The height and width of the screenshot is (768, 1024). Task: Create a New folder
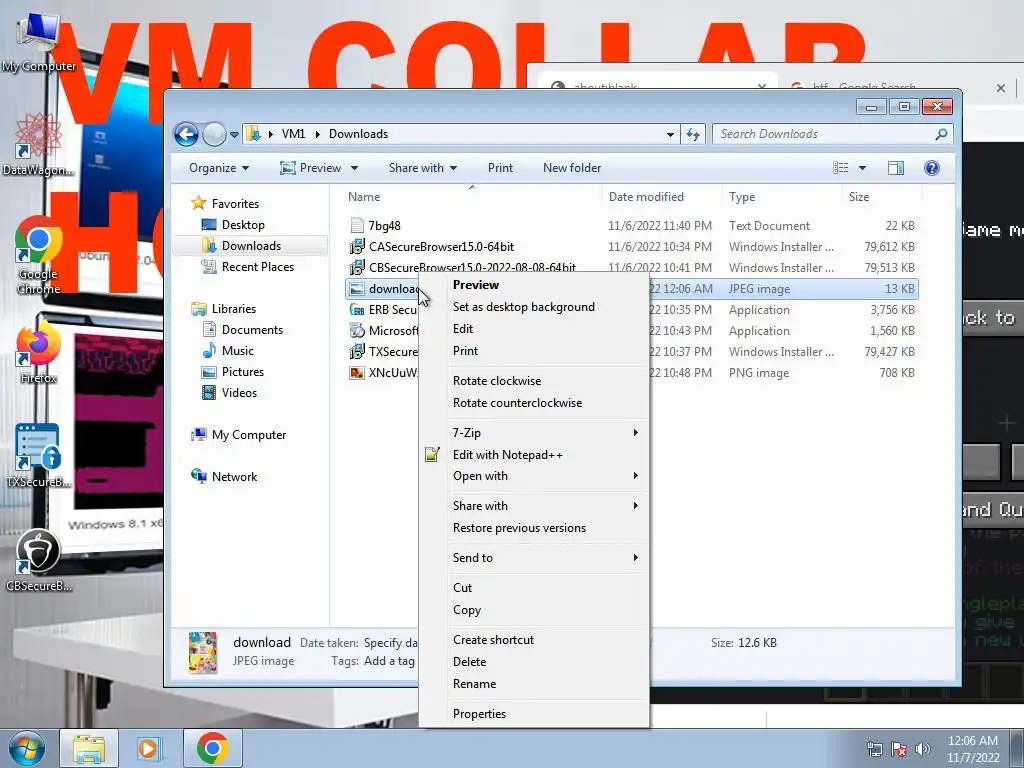coord(571,168)
